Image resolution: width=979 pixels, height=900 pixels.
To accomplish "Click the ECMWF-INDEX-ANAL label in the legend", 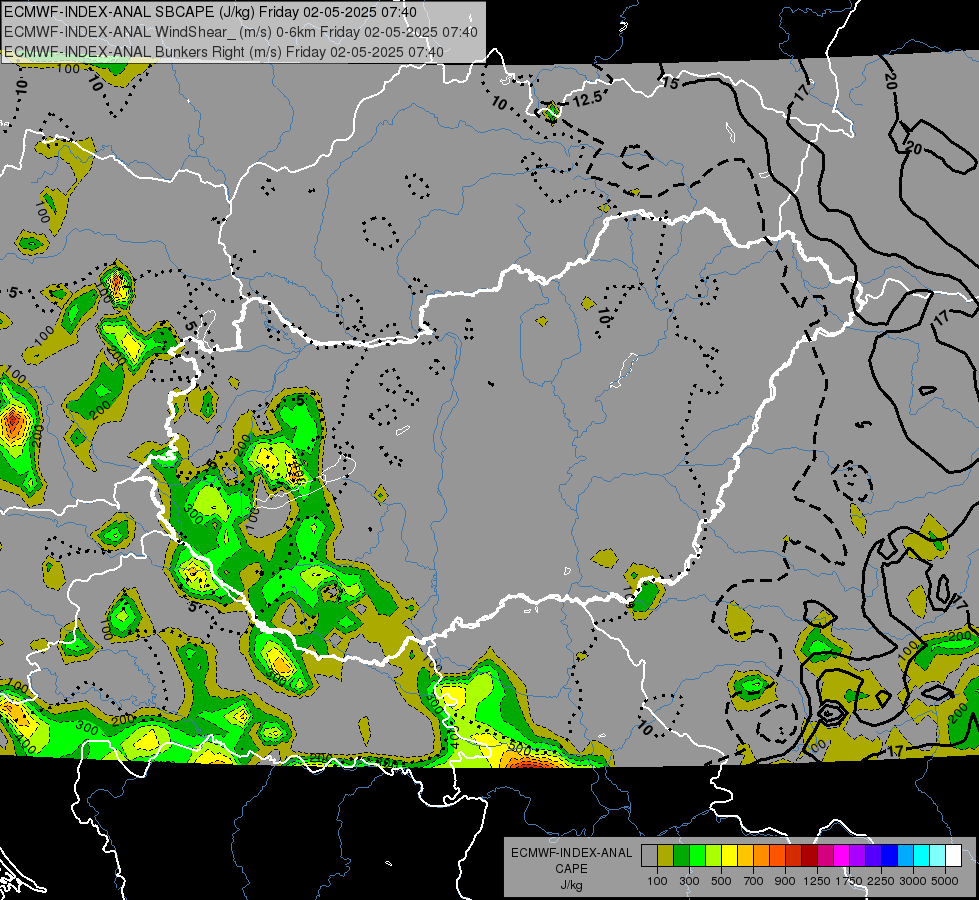I will pyautogui.click(x=572, y=853).
